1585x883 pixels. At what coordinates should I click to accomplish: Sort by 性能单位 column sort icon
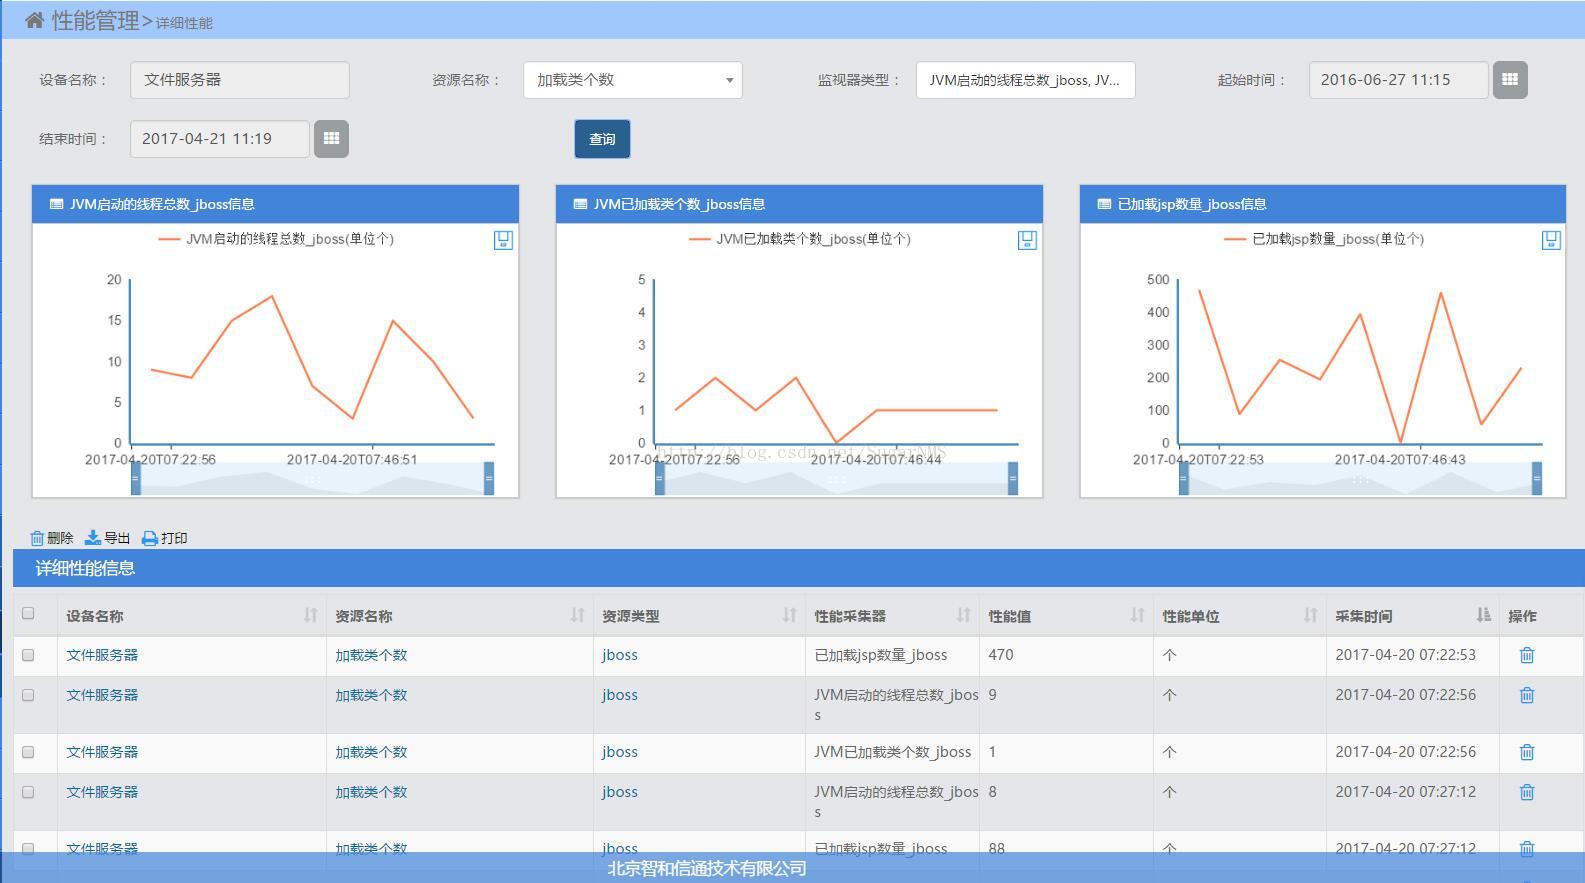coord(1310,615)
